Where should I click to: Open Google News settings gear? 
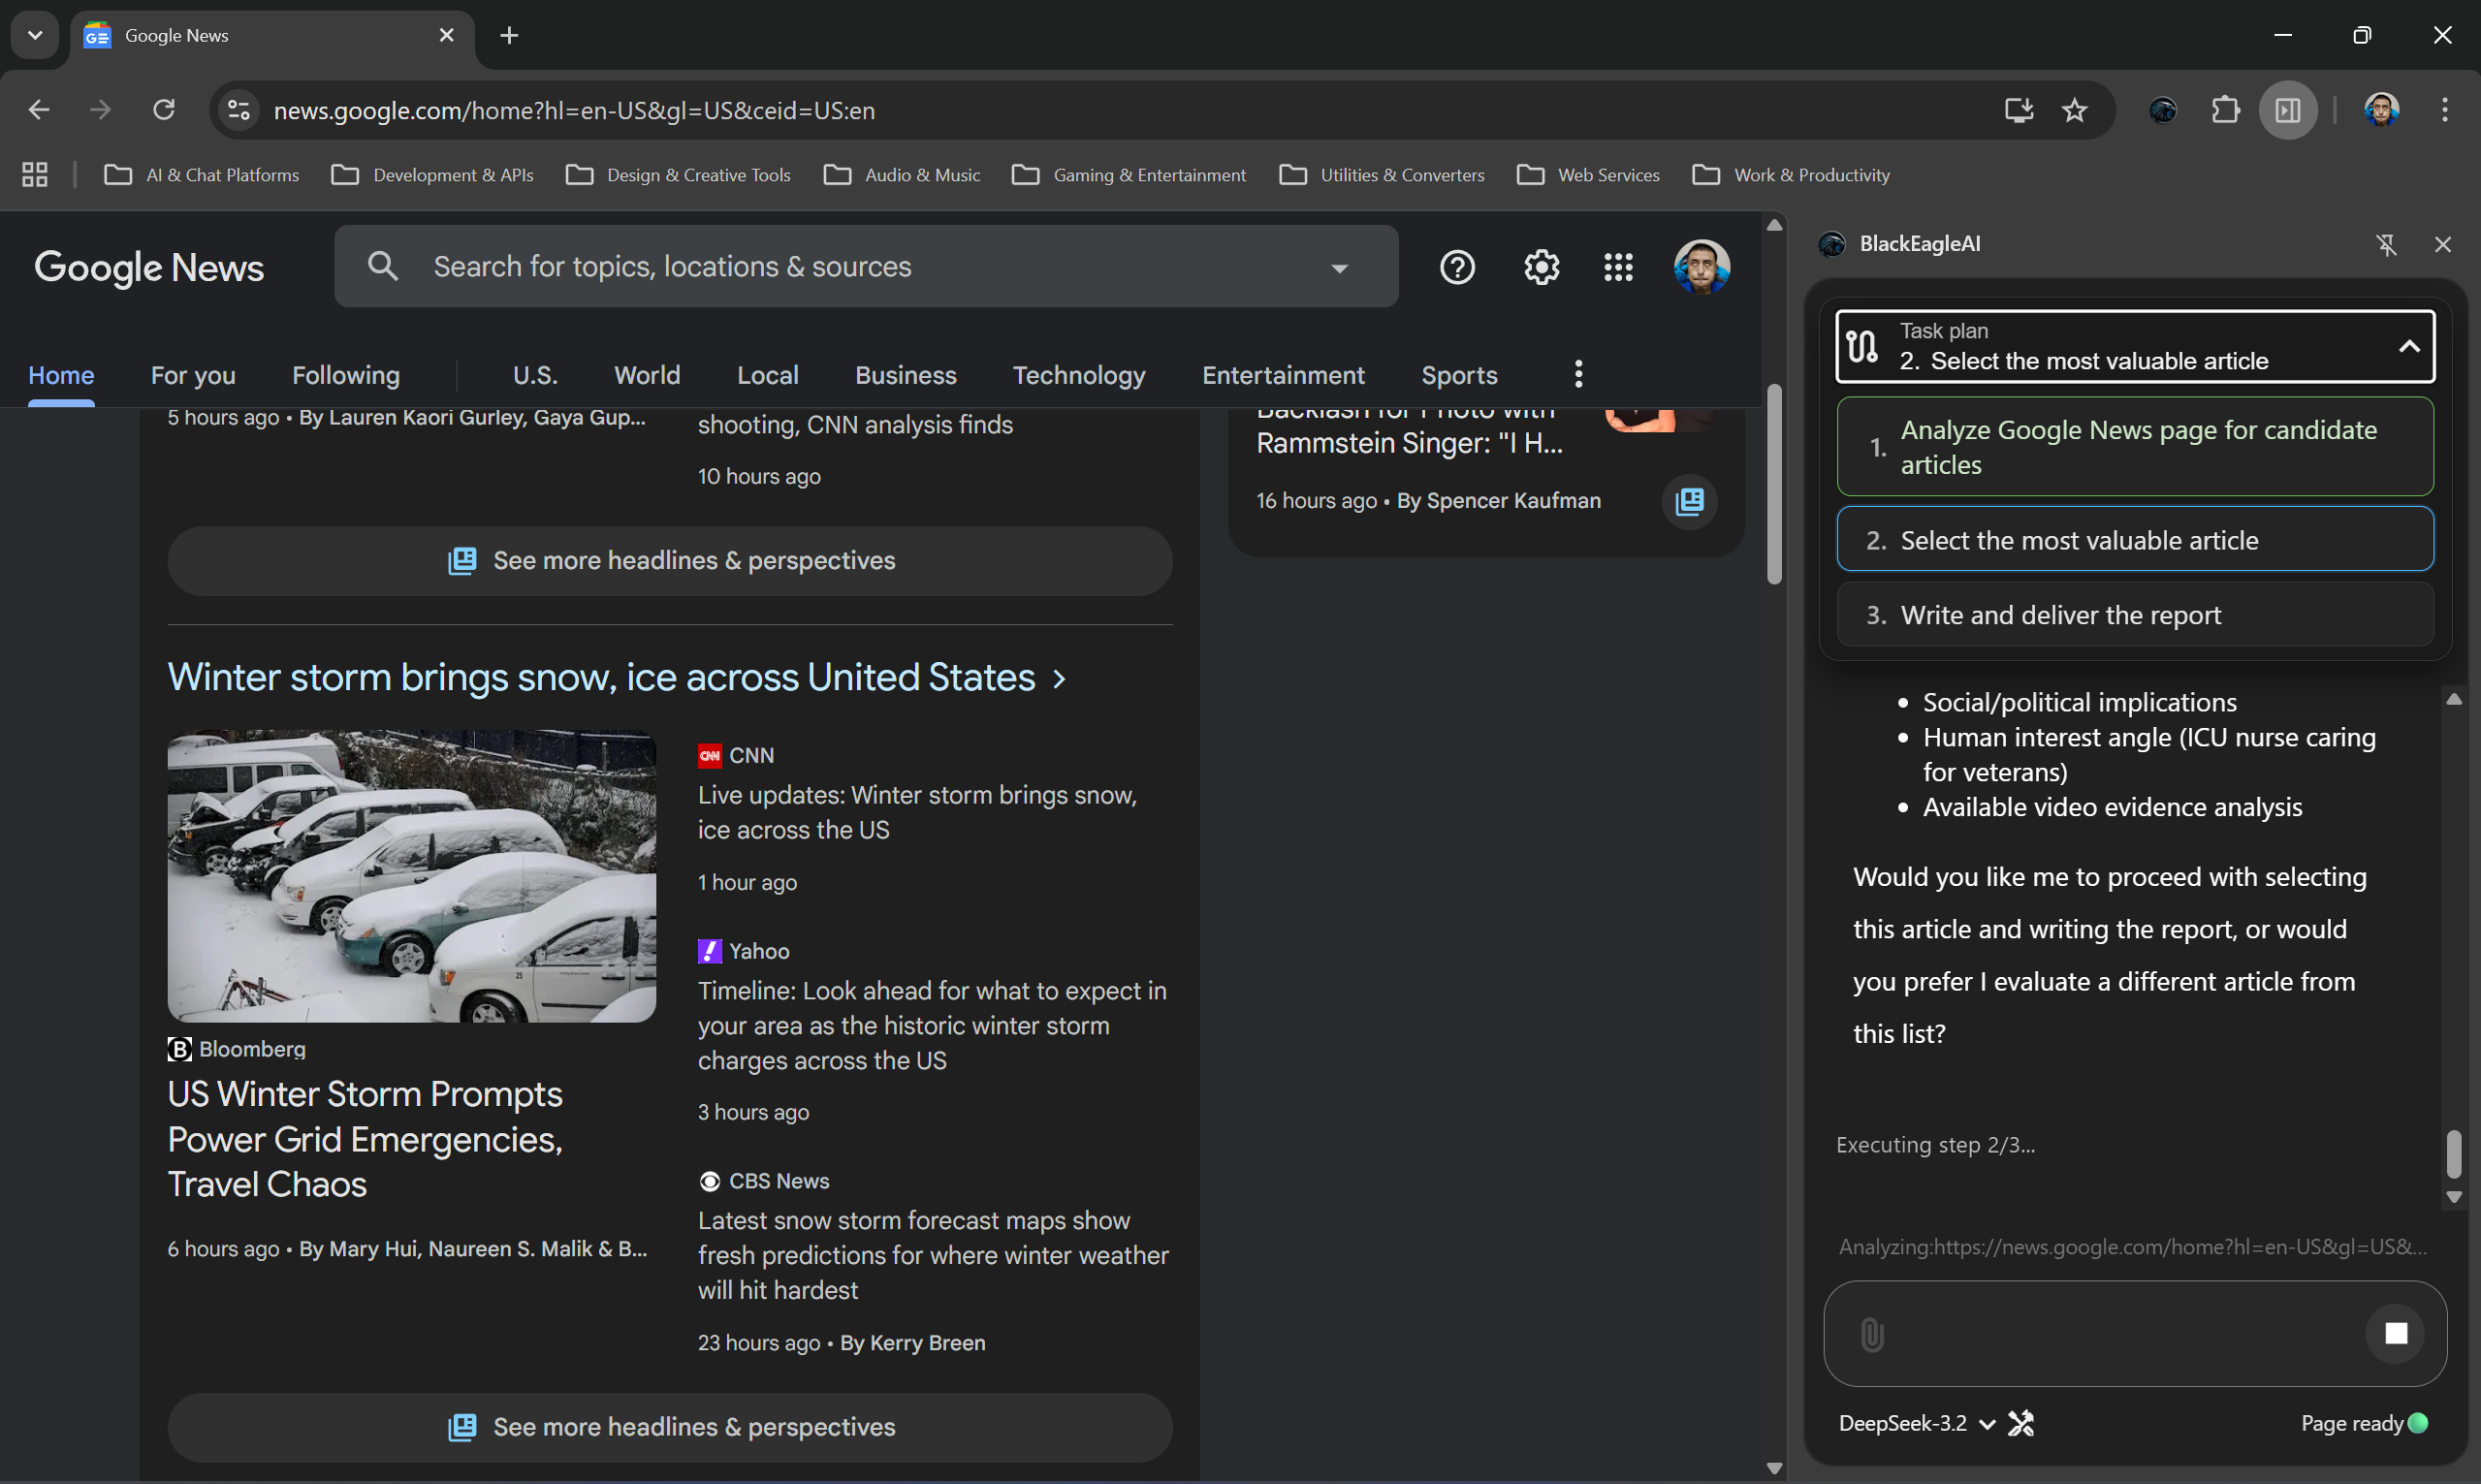click(1540, 266)
